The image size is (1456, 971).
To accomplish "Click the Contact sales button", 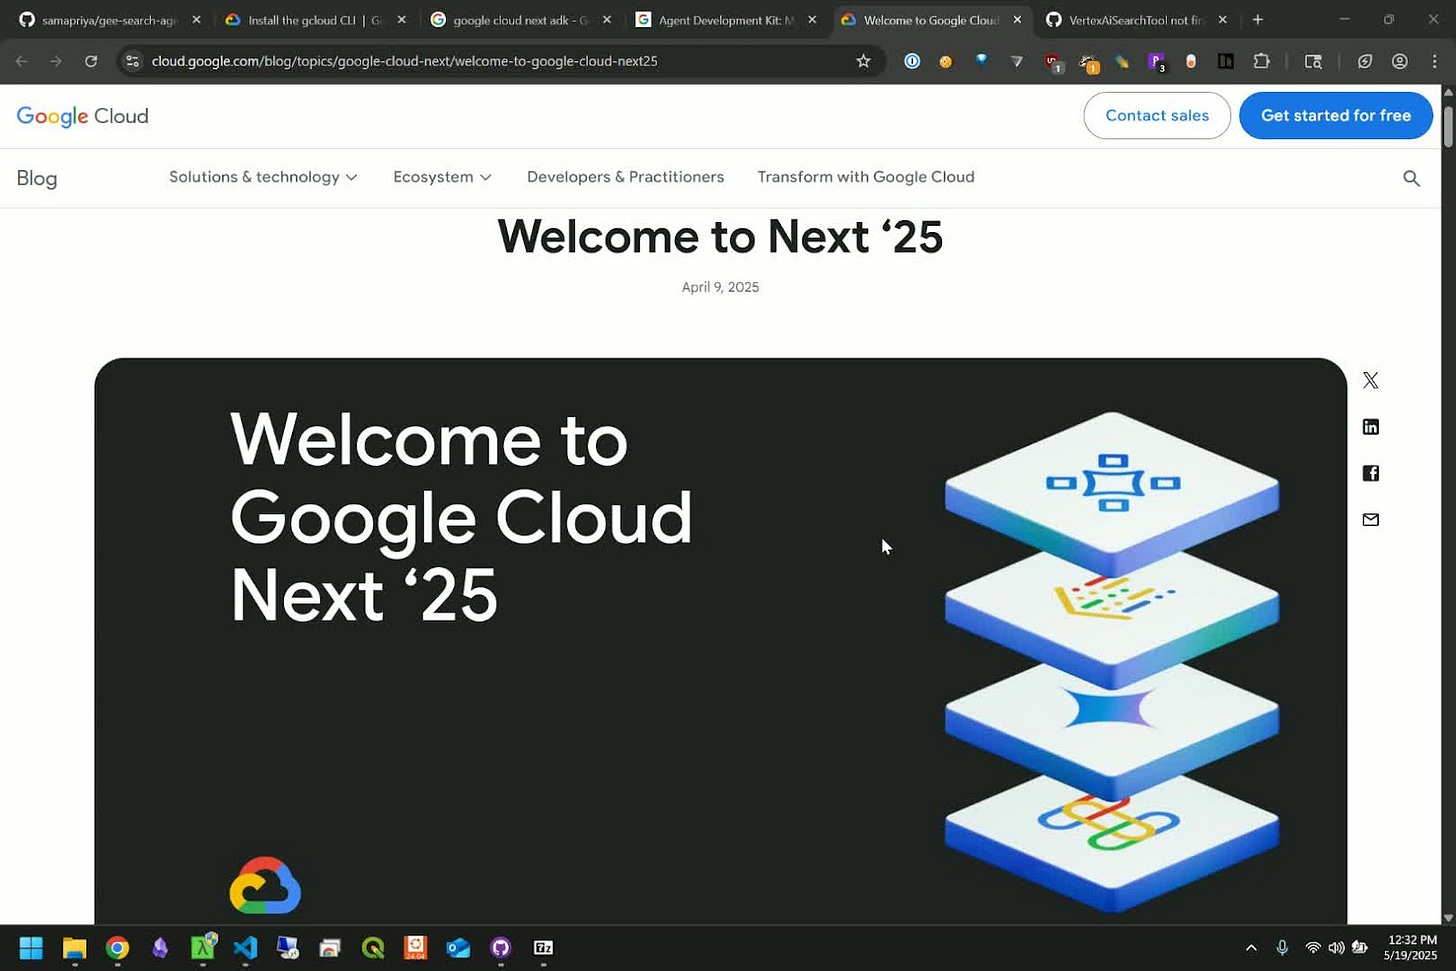I will (1157, 116).
